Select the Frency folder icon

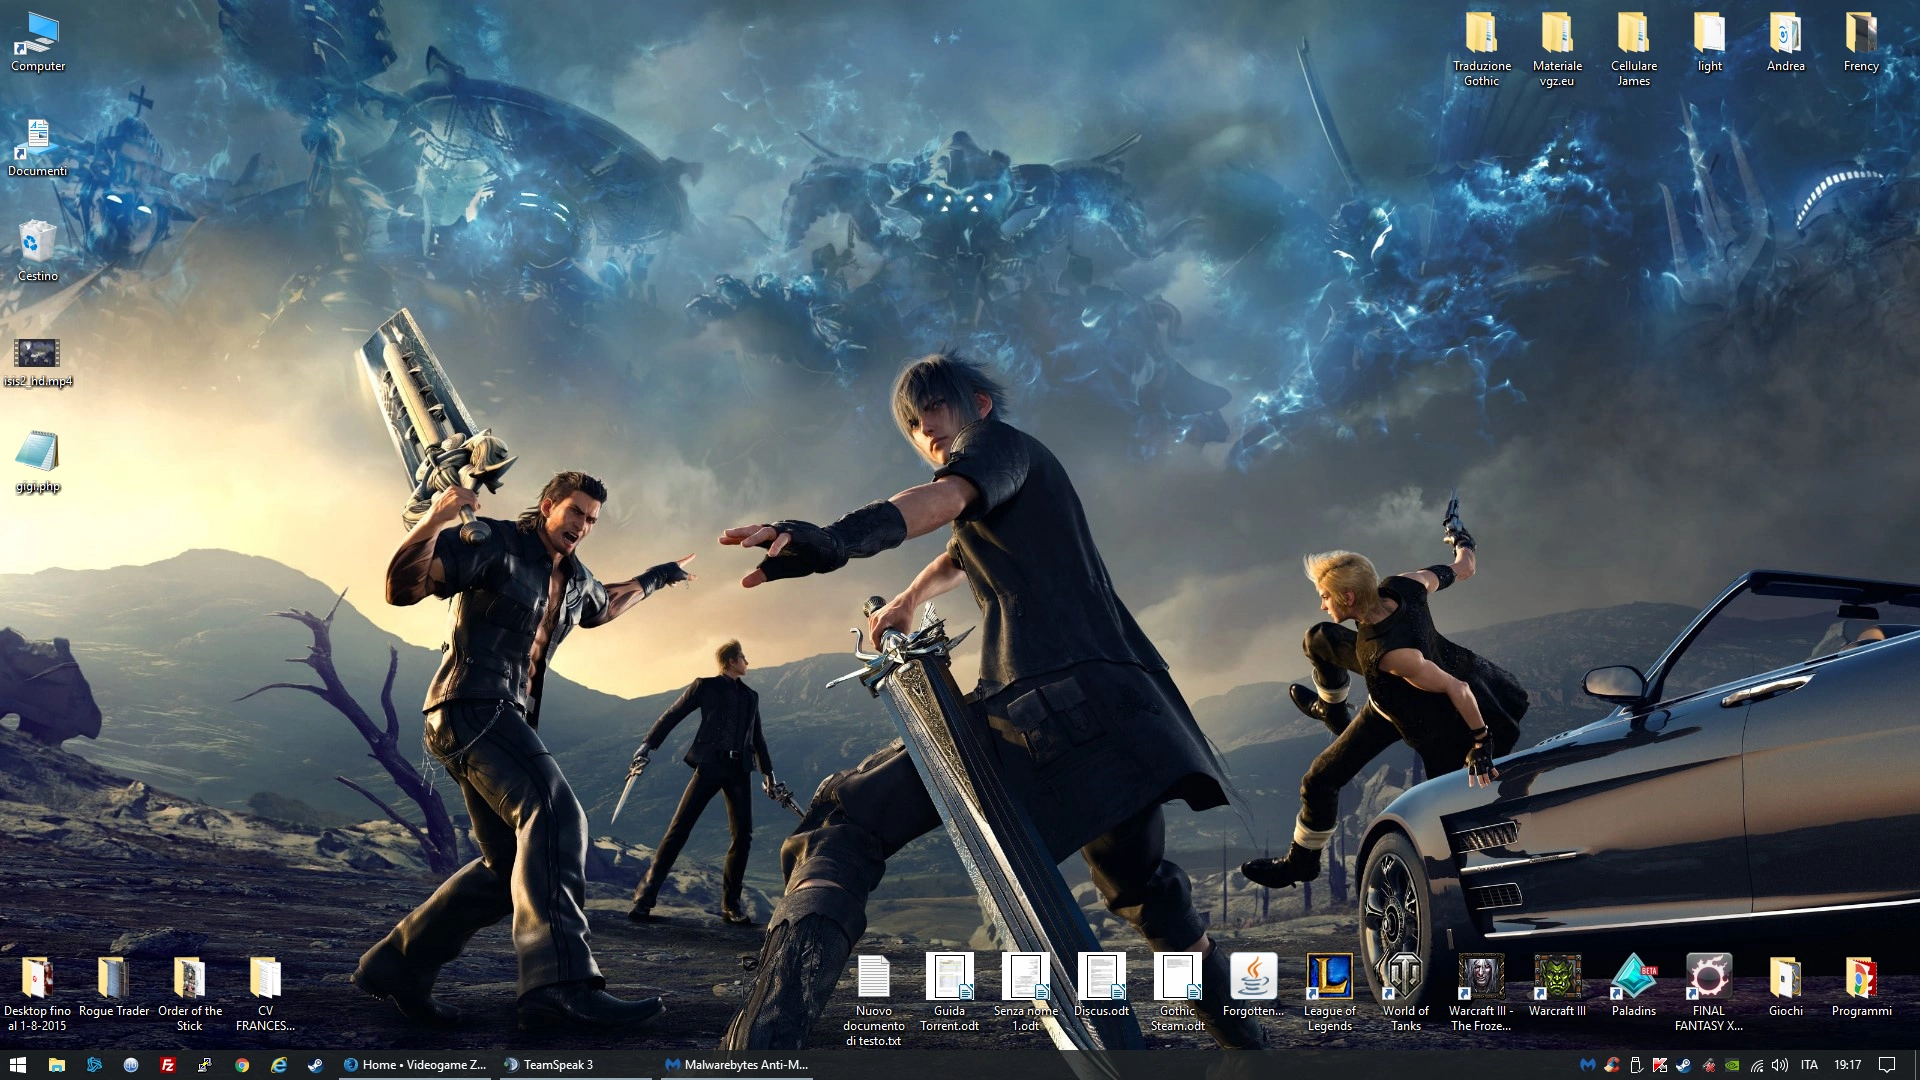point(1862,42)
